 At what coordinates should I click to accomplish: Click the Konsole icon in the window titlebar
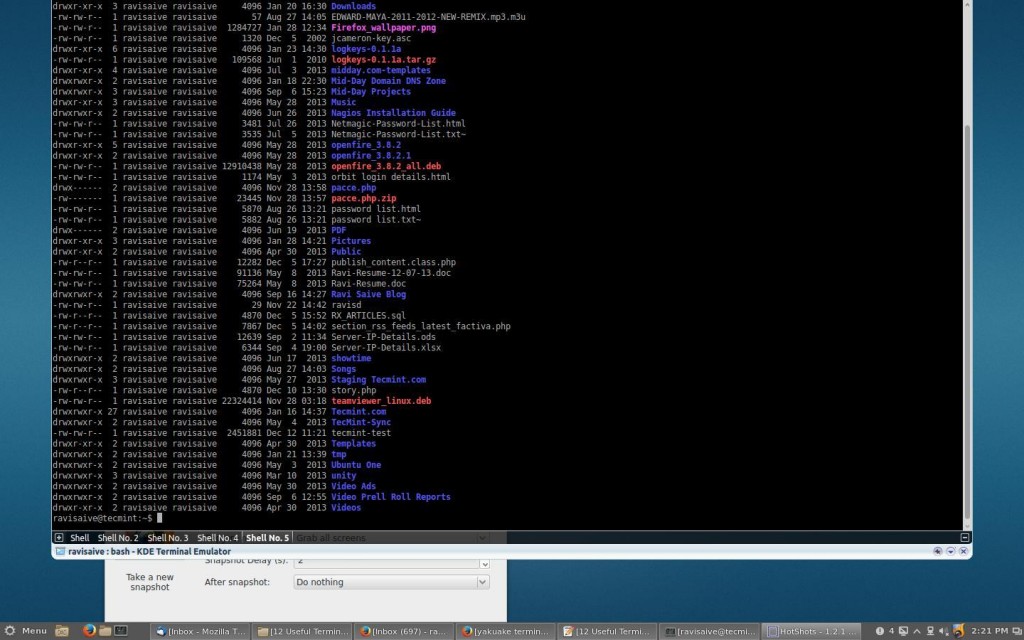click(x=62, y=551)
